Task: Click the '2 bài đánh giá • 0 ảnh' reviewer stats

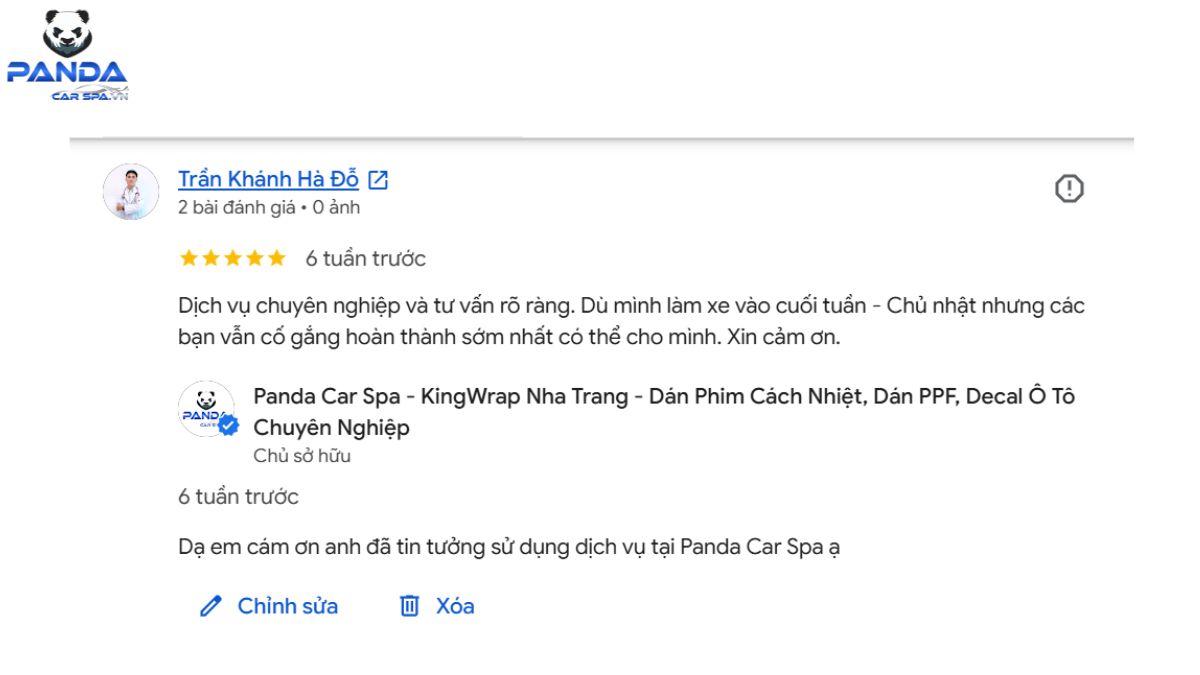Action: [269, 208]
